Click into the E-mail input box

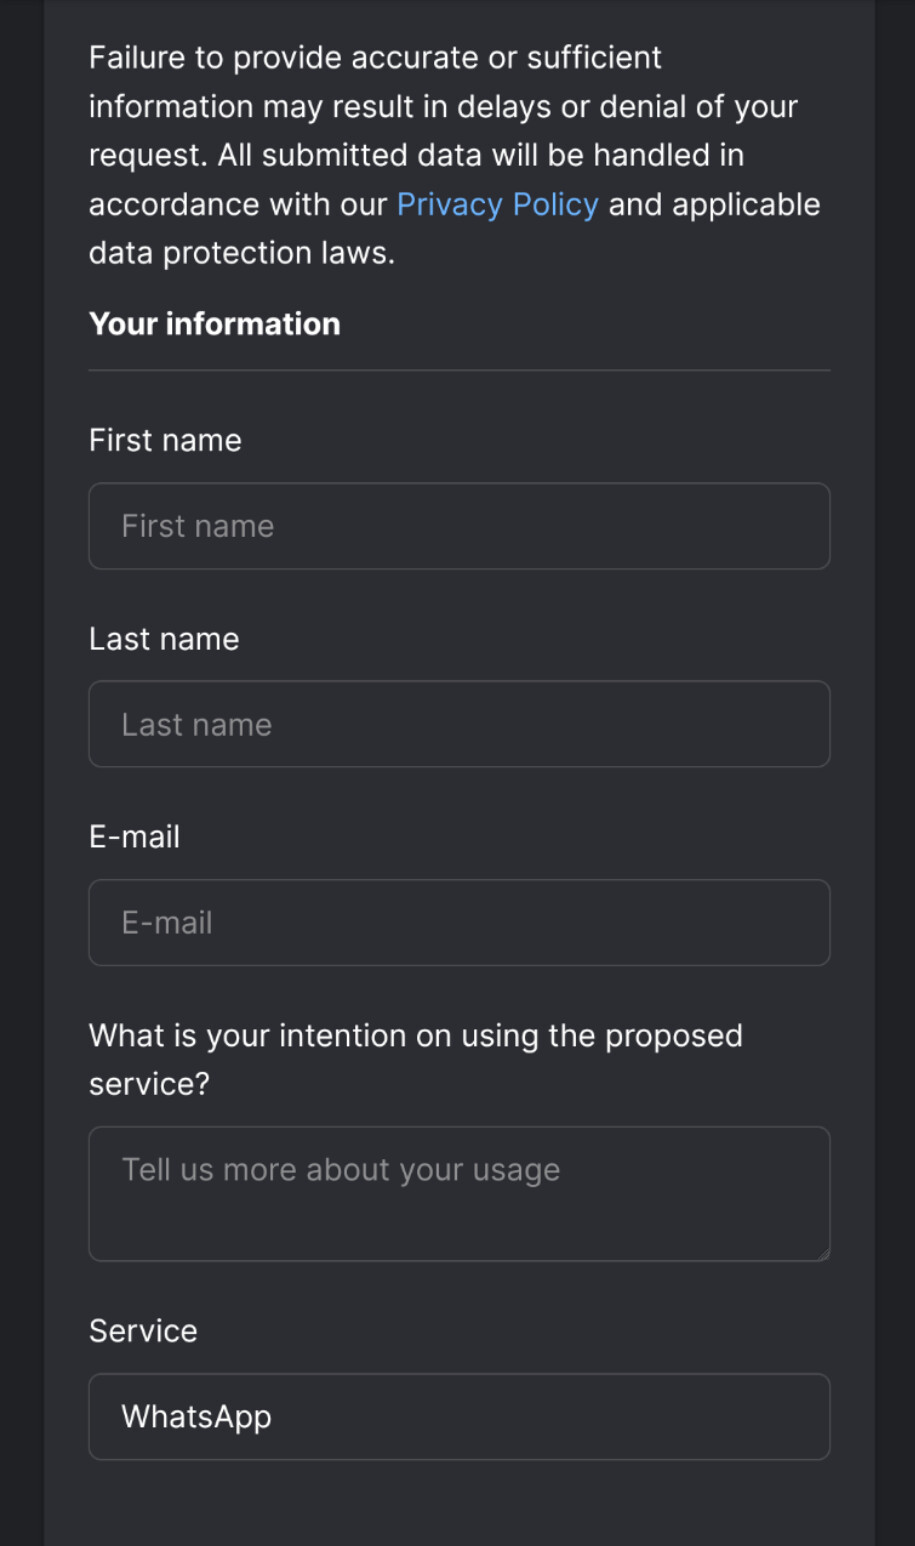[459, 922]
